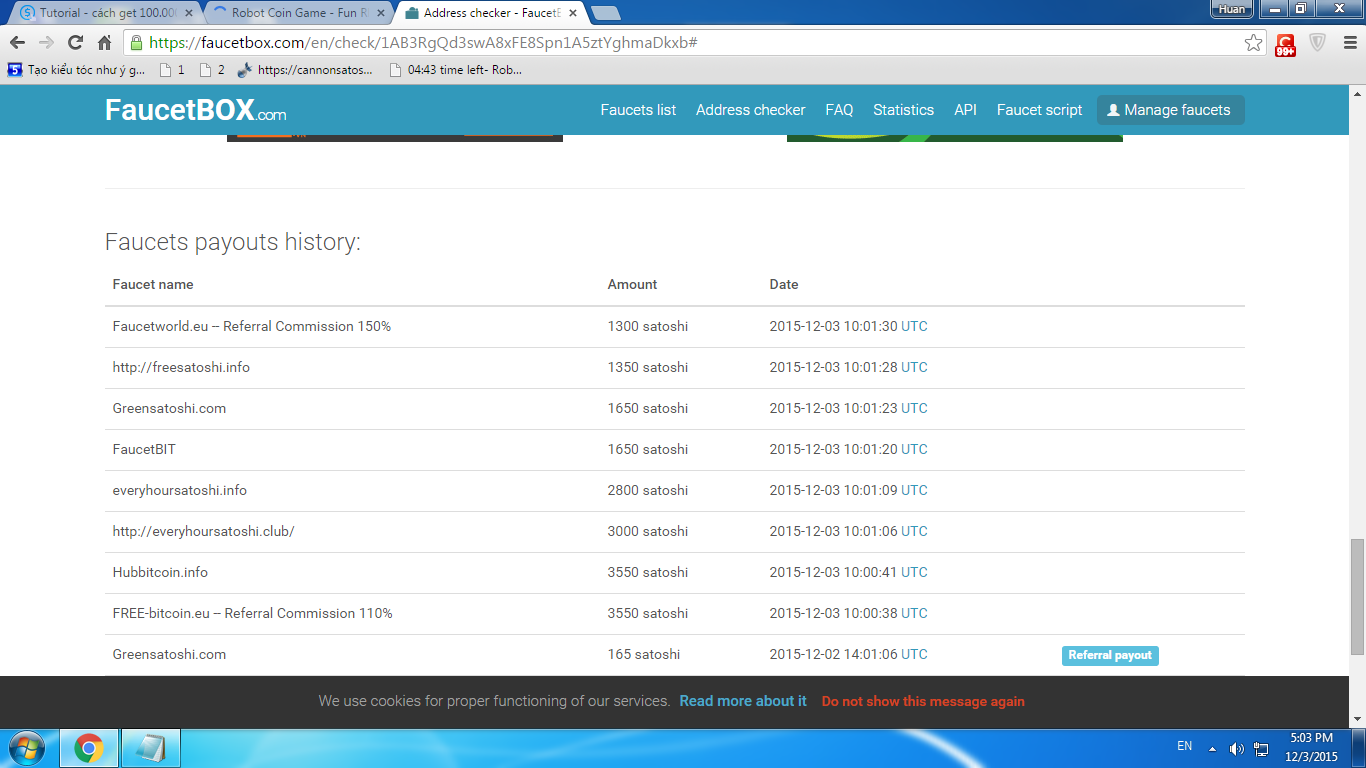This screenshot has height=768, width=1366.
Task: Click UTC link in Faucetworld.eu row
Action: click(914, 326)
